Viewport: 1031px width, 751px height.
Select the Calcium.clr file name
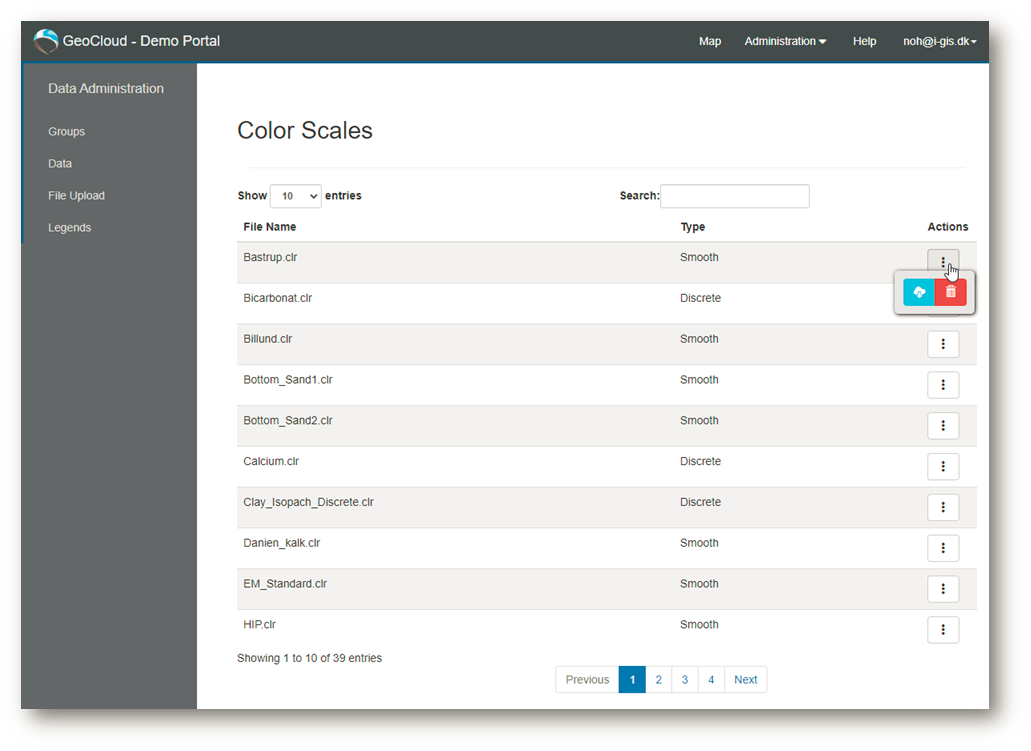point(271,461)
